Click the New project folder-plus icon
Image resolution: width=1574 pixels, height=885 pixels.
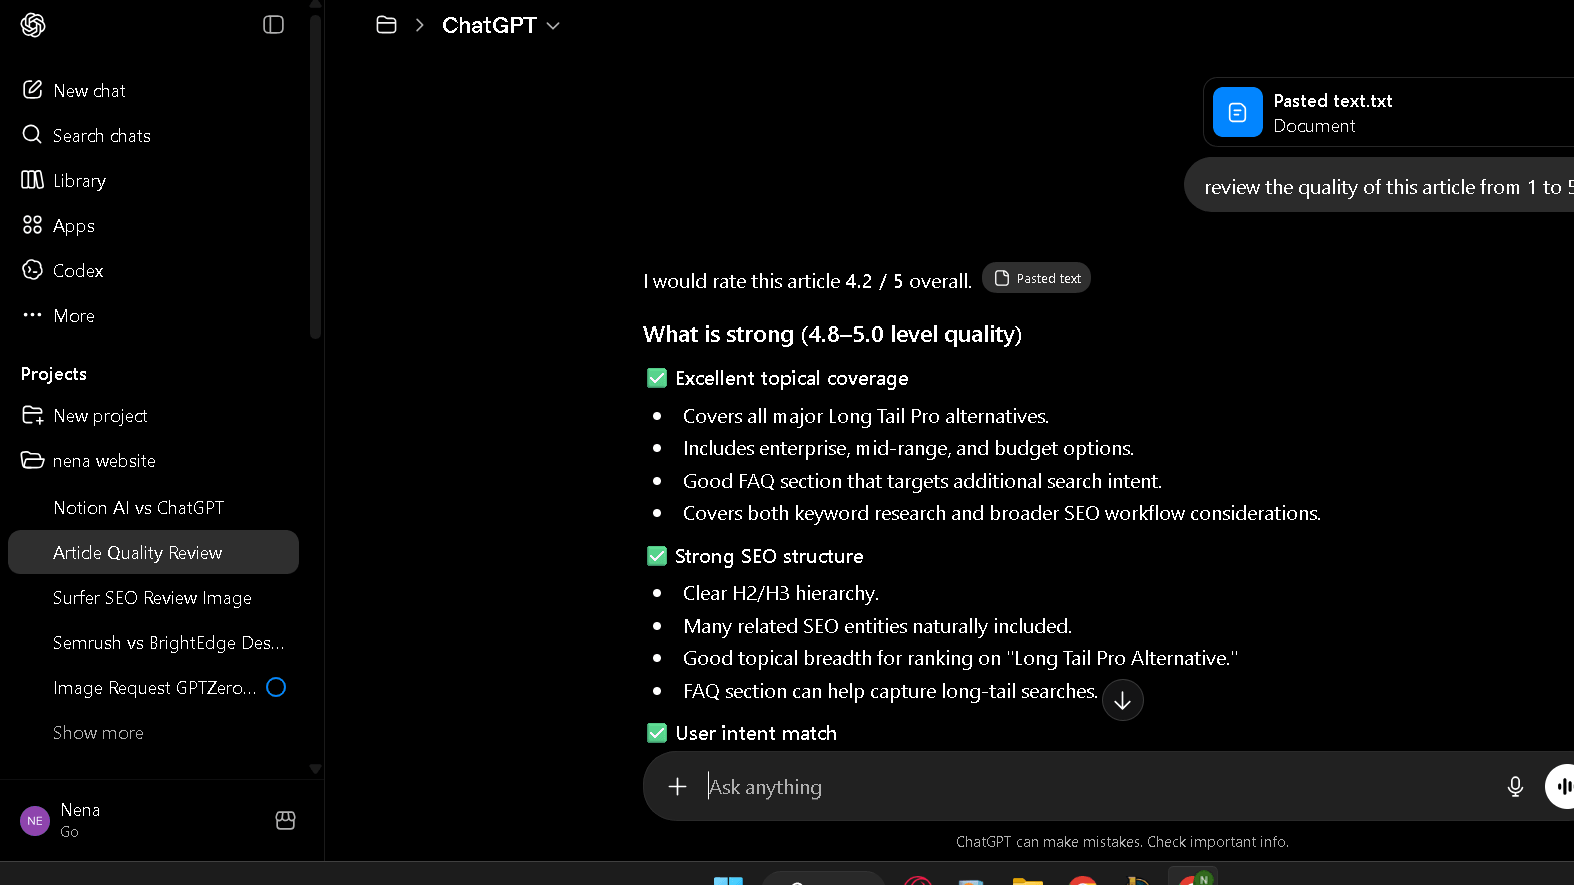pyautogui.click(x=32, y=415)
